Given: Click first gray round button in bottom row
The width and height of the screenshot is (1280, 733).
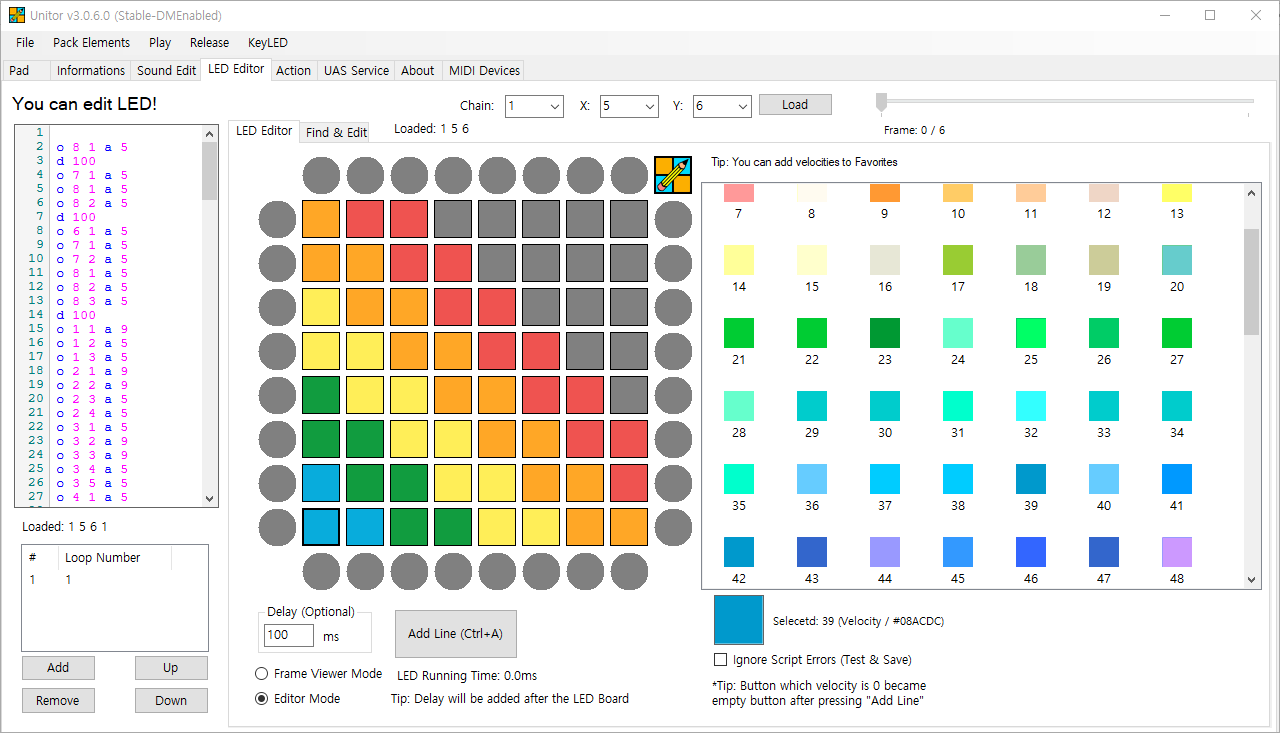Looking at the screenshot, I should (321, 571).
